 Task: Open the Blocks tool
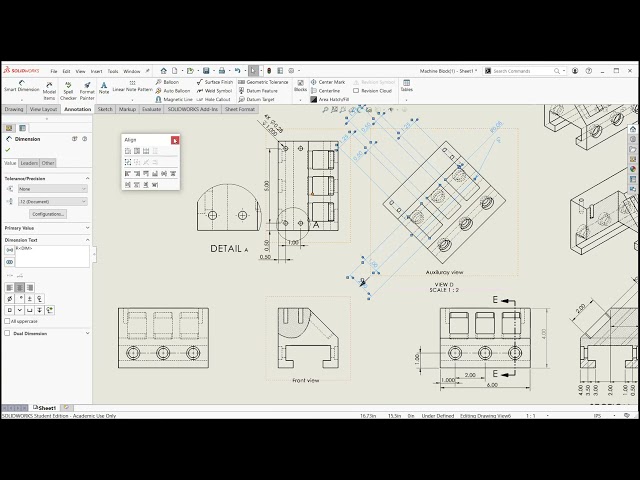coord(300,86)
